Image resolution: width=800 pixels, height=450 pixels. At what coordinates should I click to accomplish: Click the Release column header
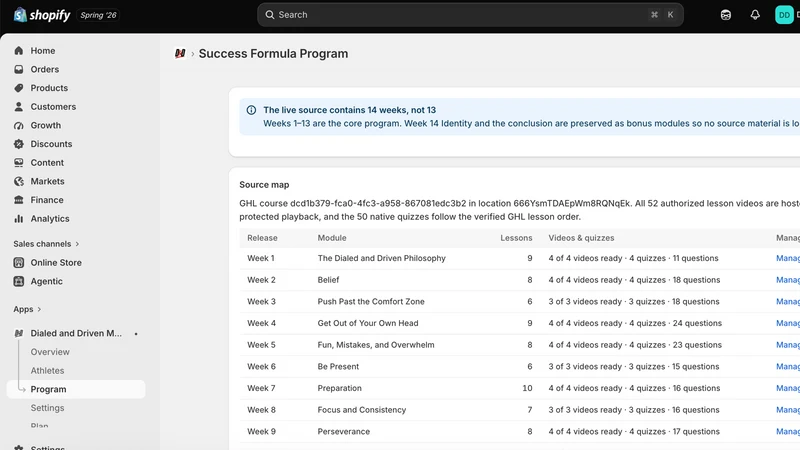[x=262, y=238]
